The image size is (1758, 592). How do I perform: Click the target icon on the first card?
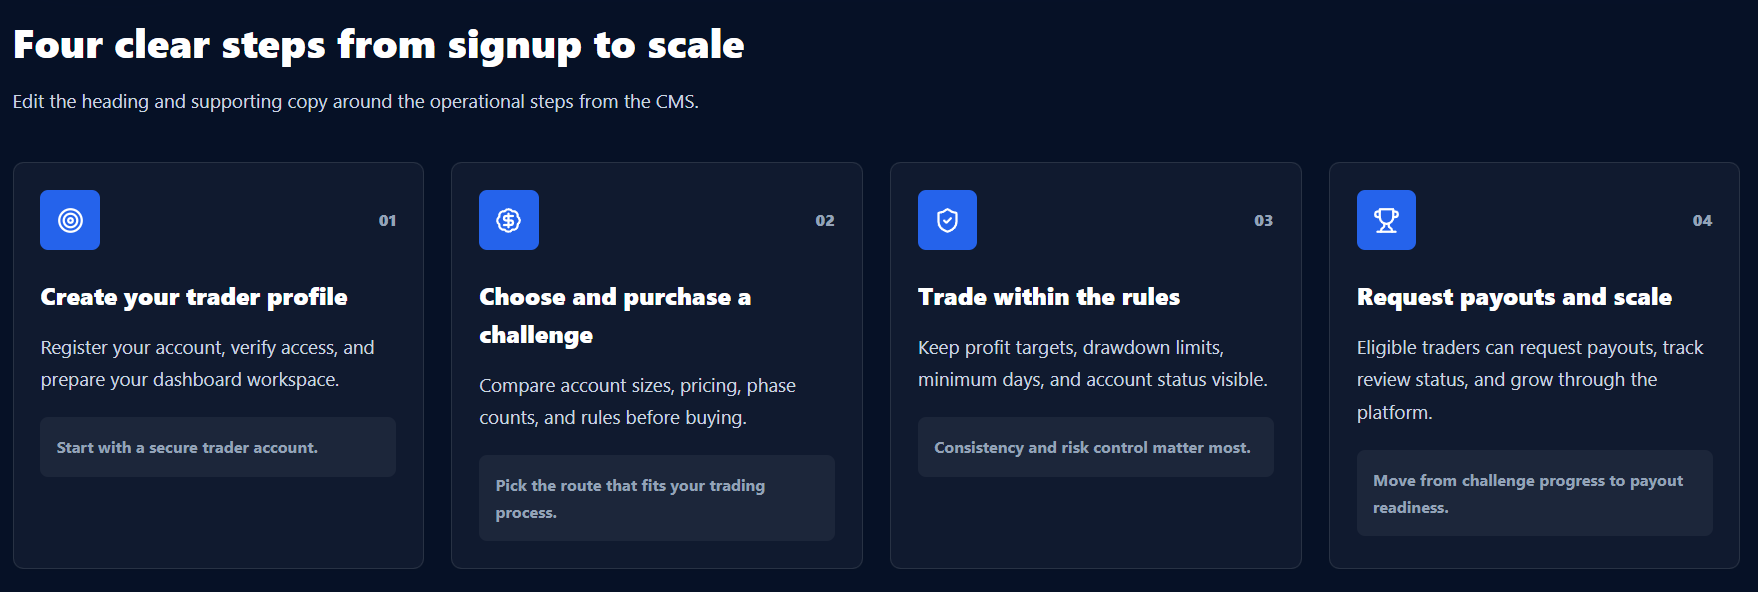(x=70, y=220)
